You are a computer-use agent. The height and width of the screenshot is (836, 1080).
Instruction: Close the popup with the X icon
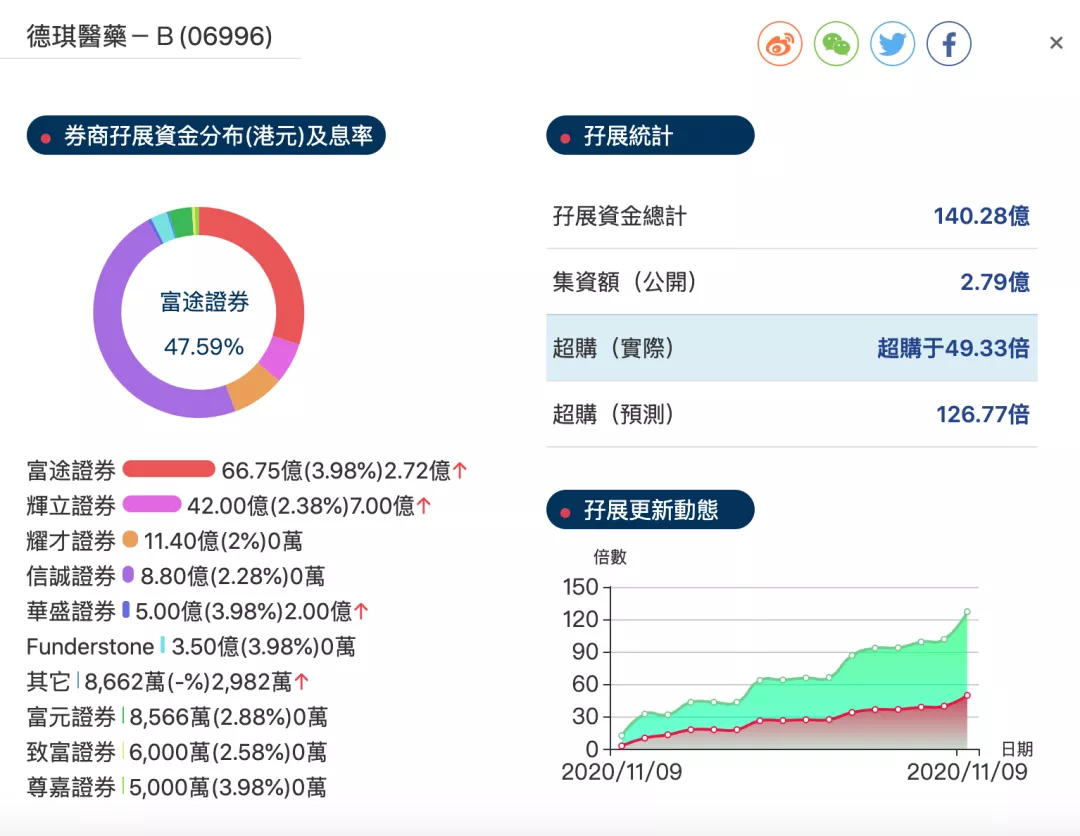pyautogui.click(x=1056, y=43)
